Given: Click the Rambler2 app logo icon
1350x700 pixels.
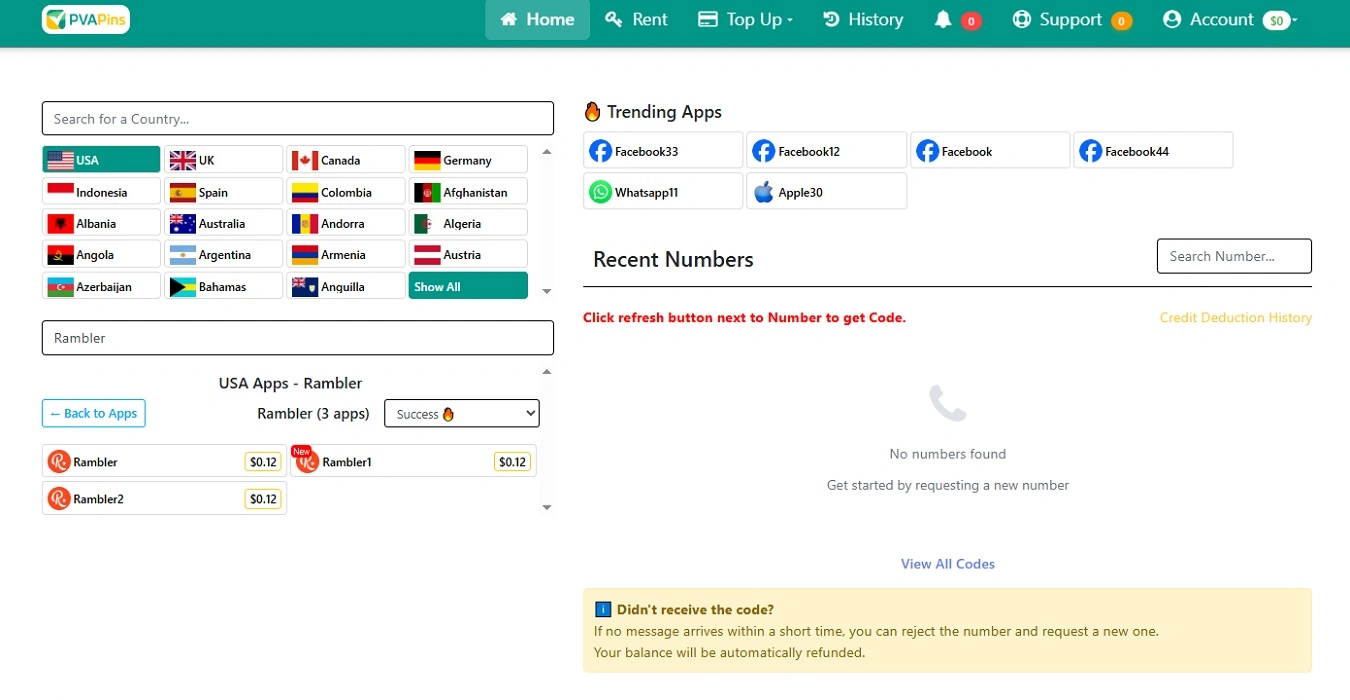Looking at the screenshot, I should 59,498.
